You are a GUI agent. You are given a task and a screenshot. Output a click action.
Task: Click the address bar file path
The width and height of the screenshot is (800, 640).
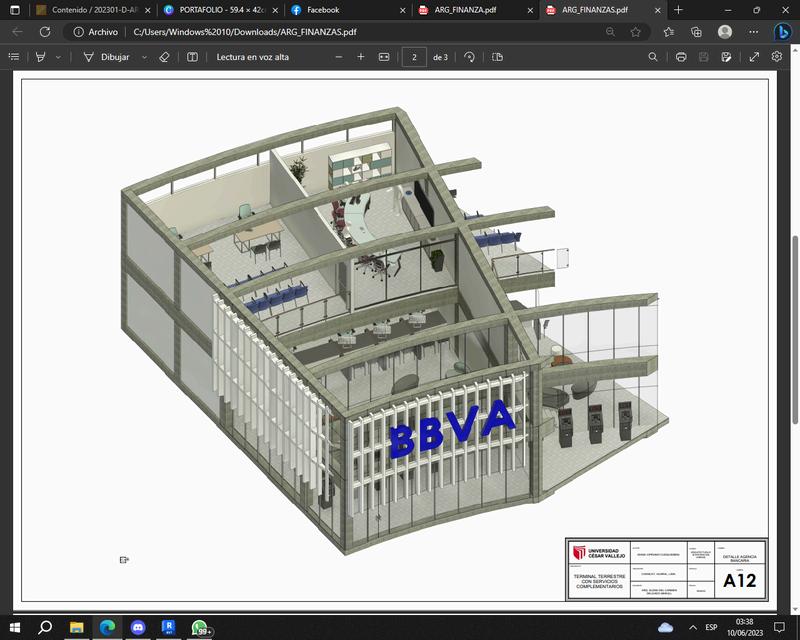click(x=245, y=32)
